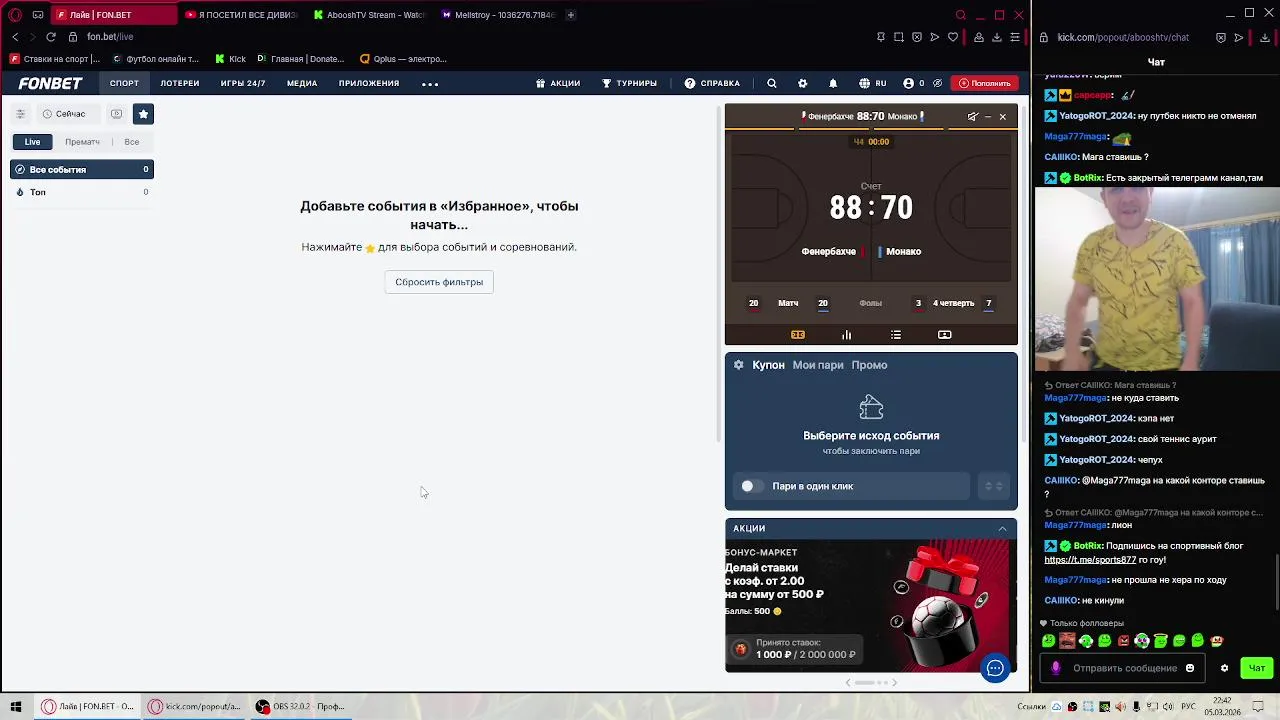Open Fonbet settings gear in header
The height and width of the screenshot is (720, 1280).
coord(802,83)
